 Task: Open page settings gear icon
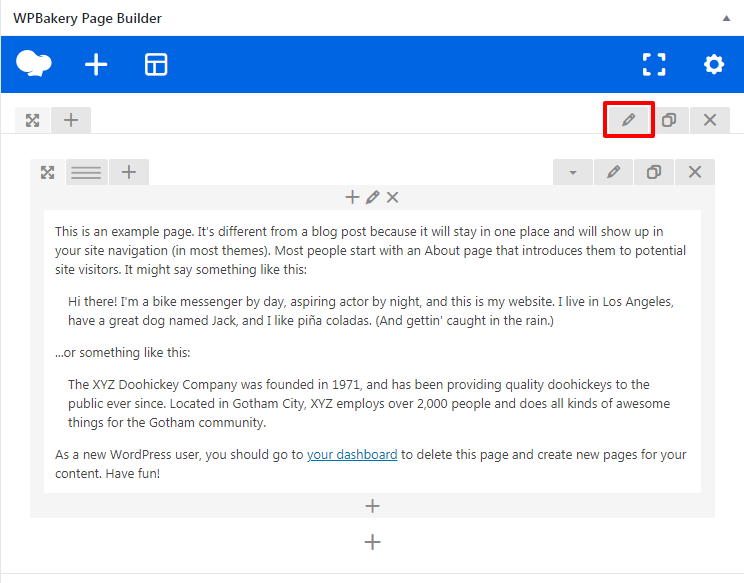713,65
